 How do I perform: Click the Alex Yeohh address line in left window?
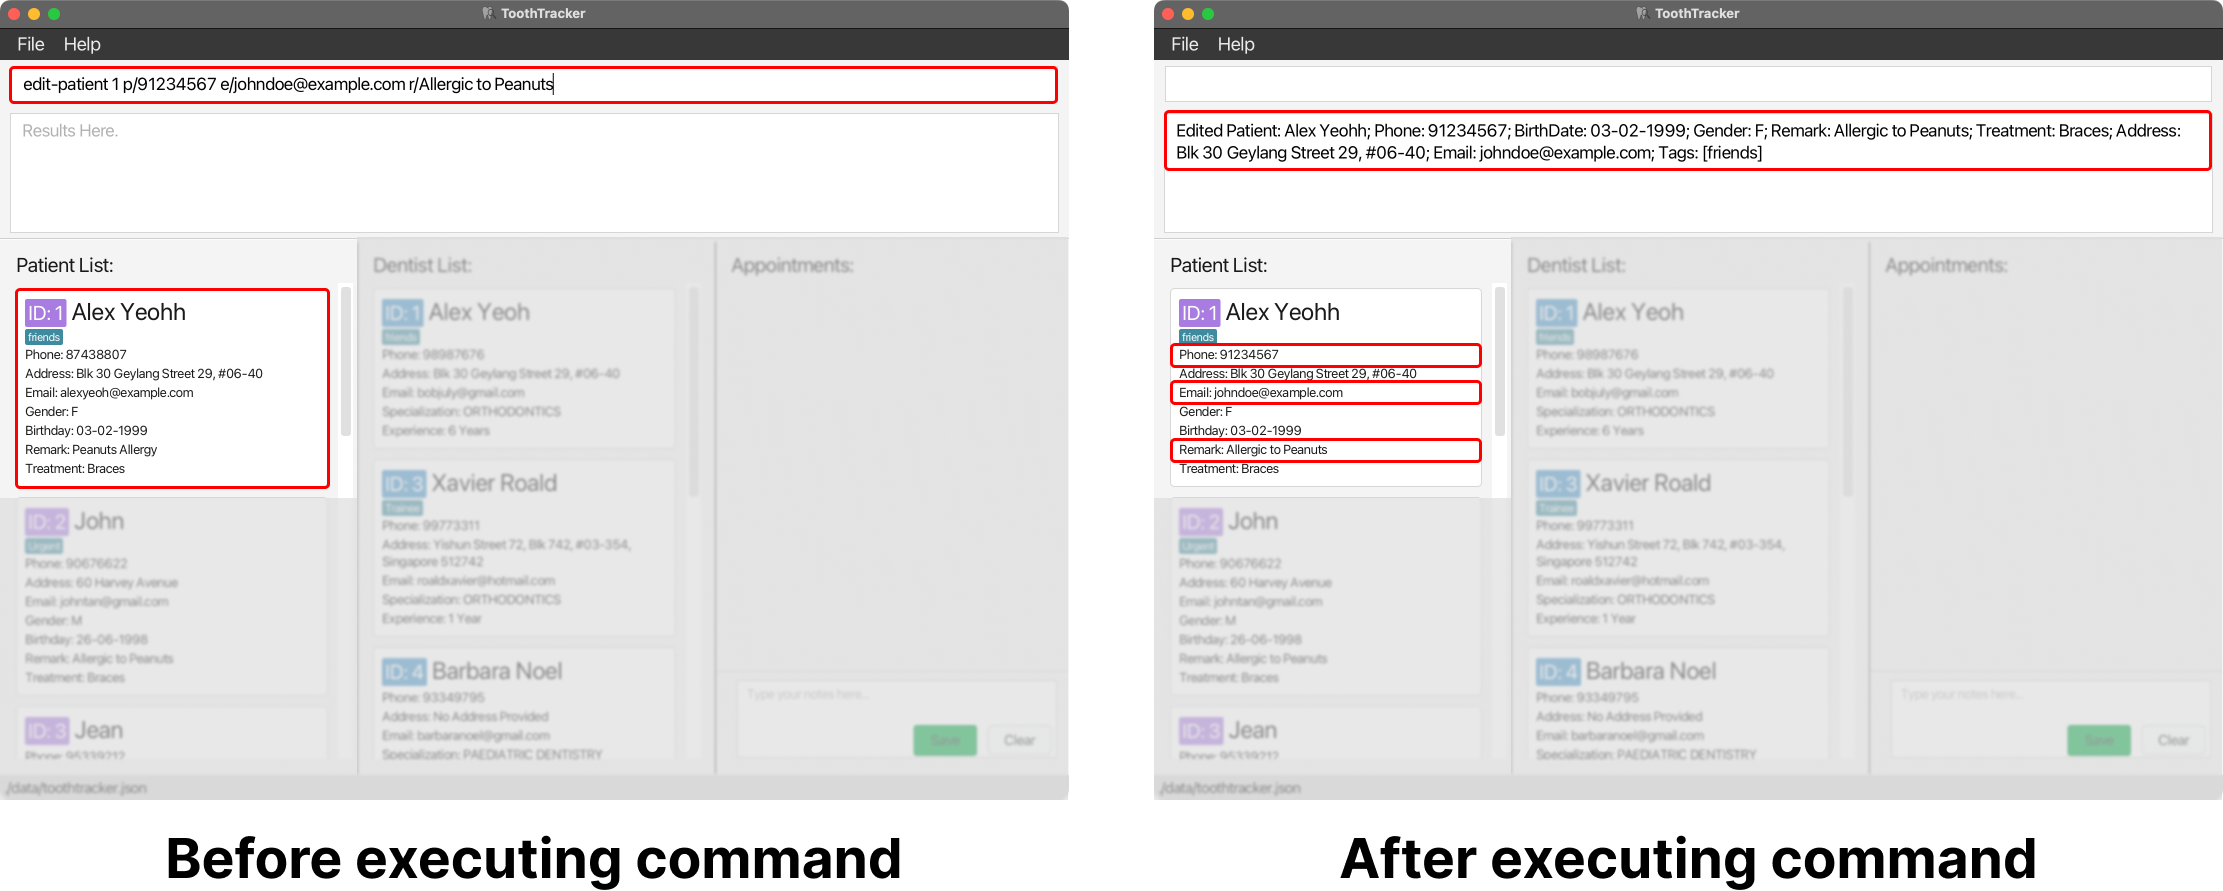click(144, 374)
